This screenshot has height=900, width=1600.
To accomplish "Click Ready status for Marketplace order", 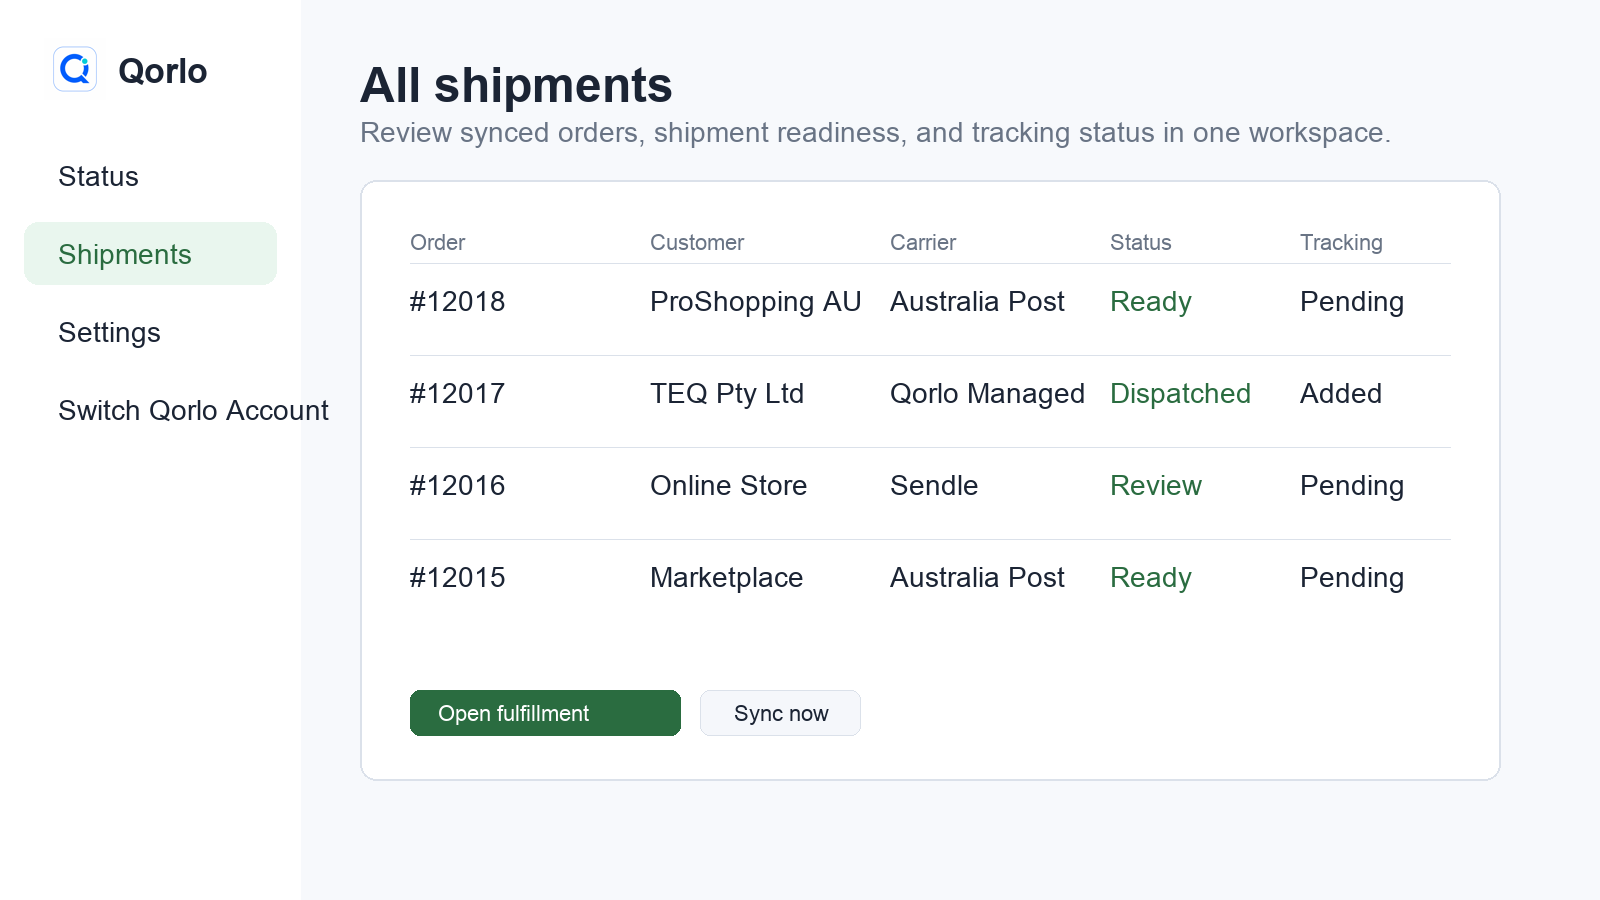I will [1151, 578].
